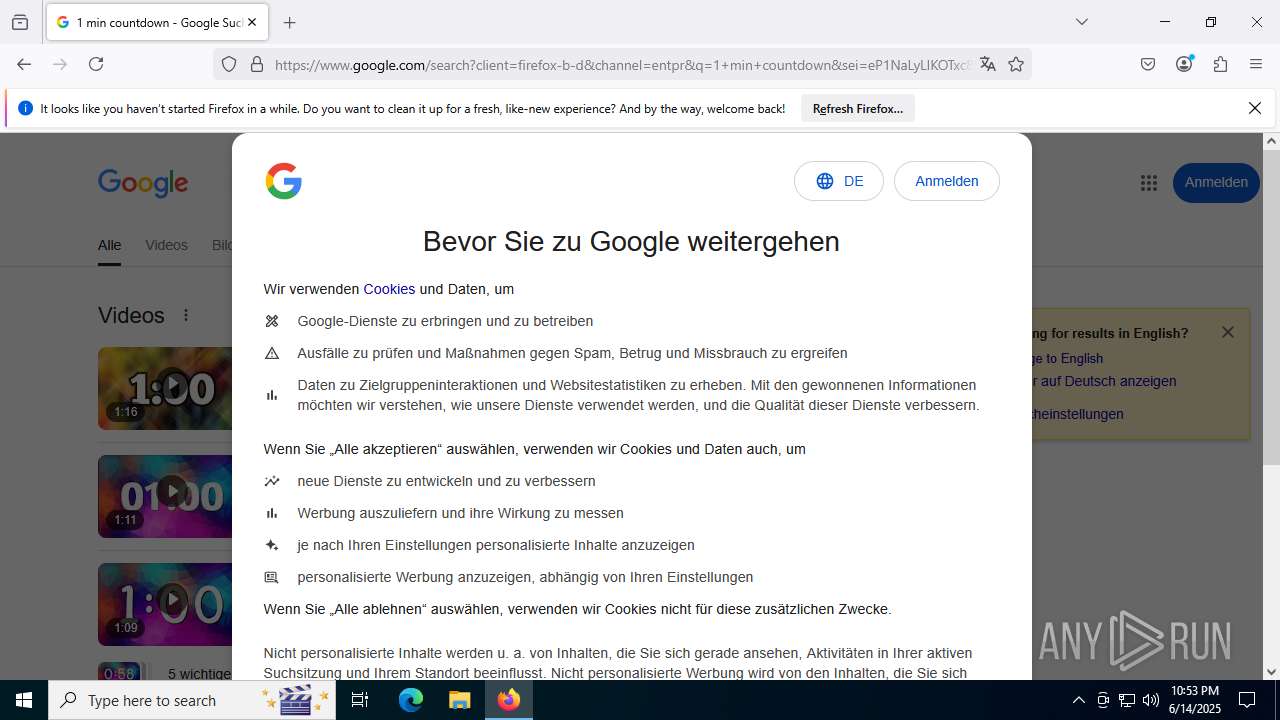Open the Pocket save icon

[x=1148, y=64]
